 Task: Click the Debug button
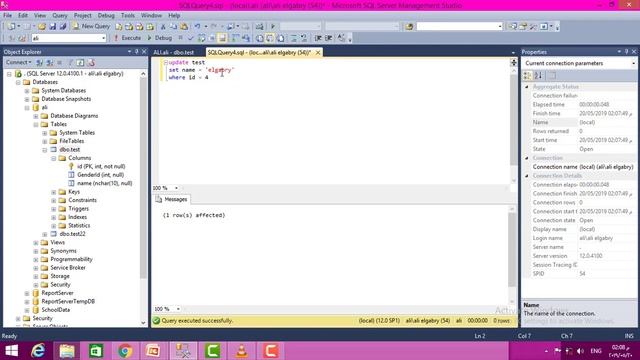pos(159,38)
